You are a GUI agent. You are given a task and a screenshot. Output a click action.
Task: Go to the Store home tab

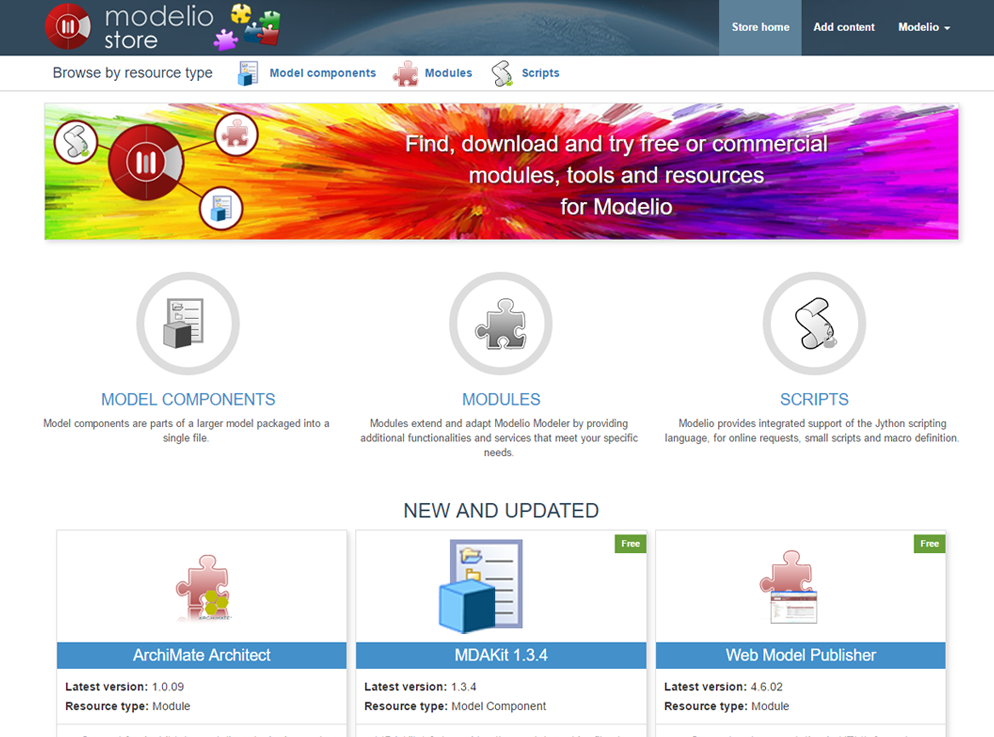pos(760,27)
